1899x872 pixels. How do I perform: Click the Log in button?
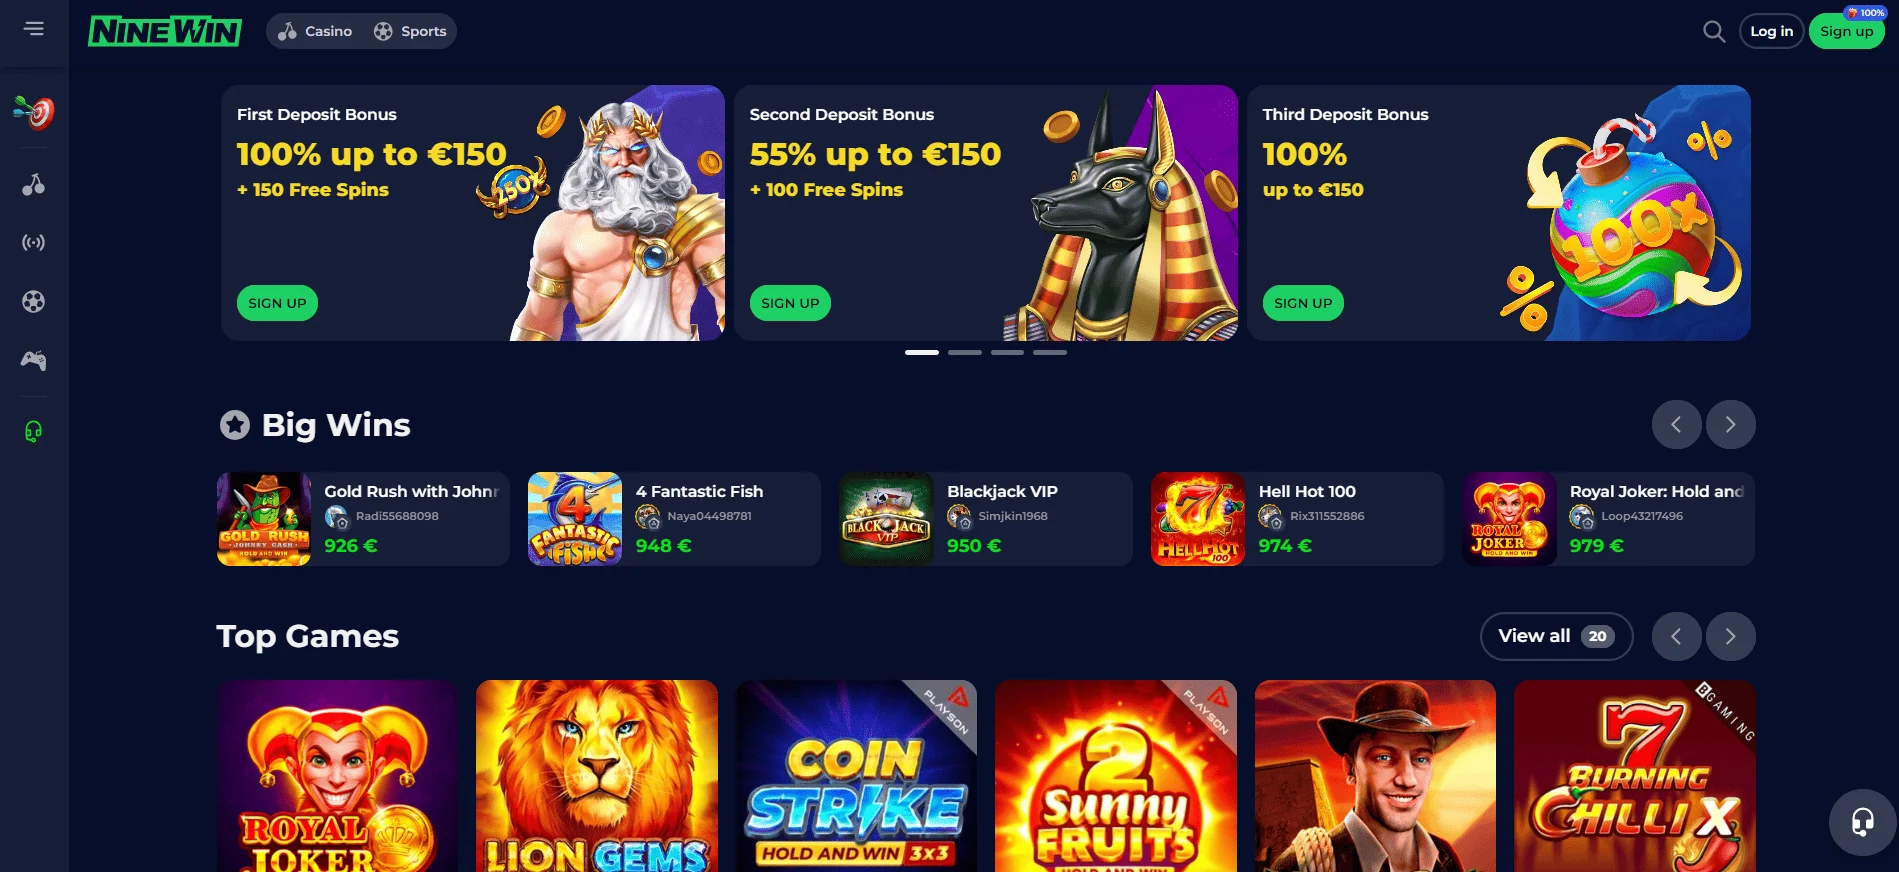tap(1771, 31)
